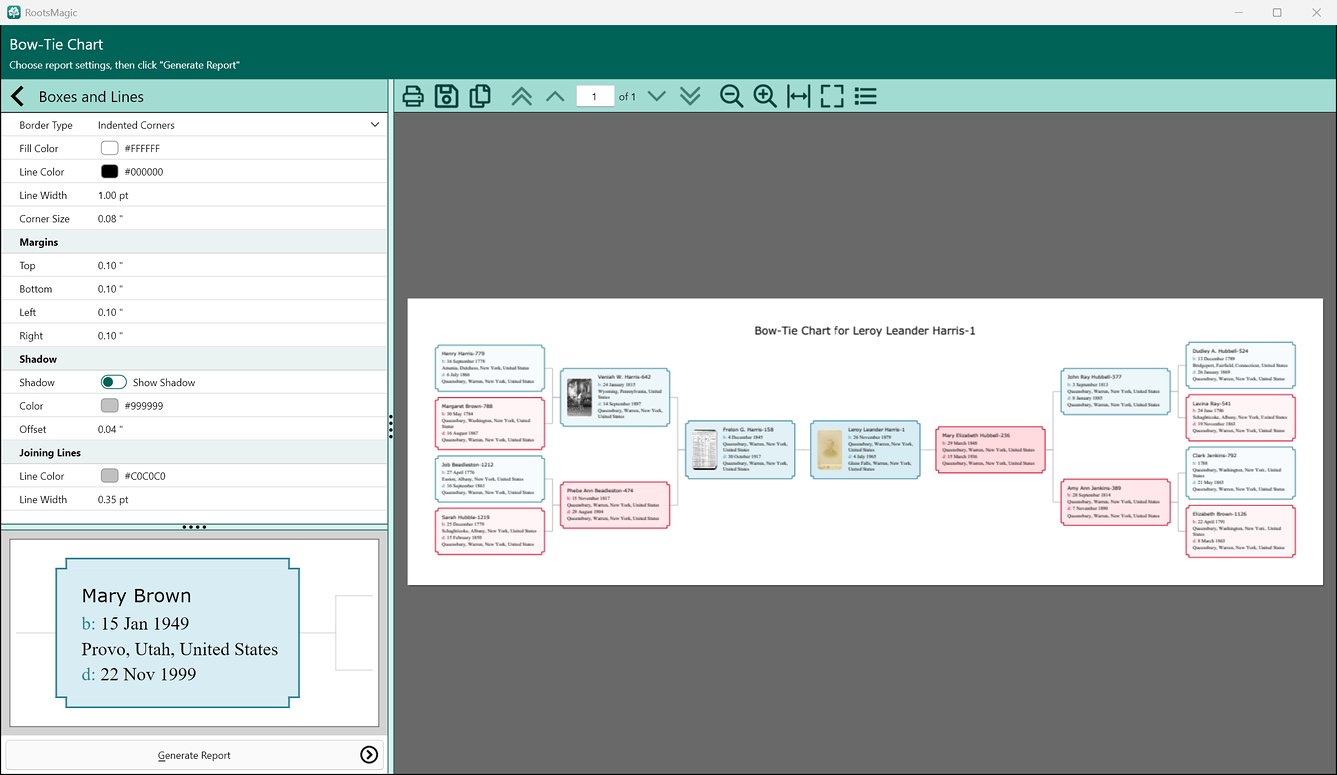Image resolution: width=1337 pixels, height=775 pixels.
Task: Pick the white Fill Color swatch
Action: click(x=109, y=148)
